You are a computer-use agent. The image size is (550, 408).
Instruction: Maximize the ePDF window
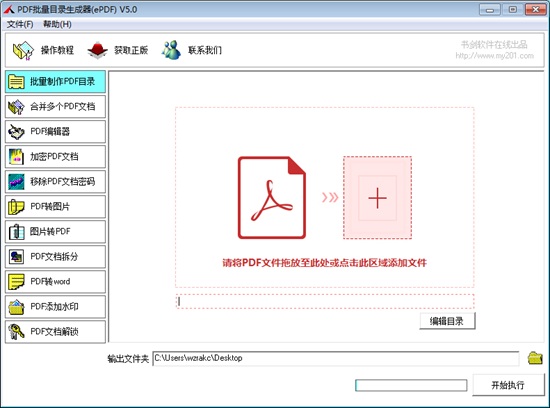click(x=512, y=9)
